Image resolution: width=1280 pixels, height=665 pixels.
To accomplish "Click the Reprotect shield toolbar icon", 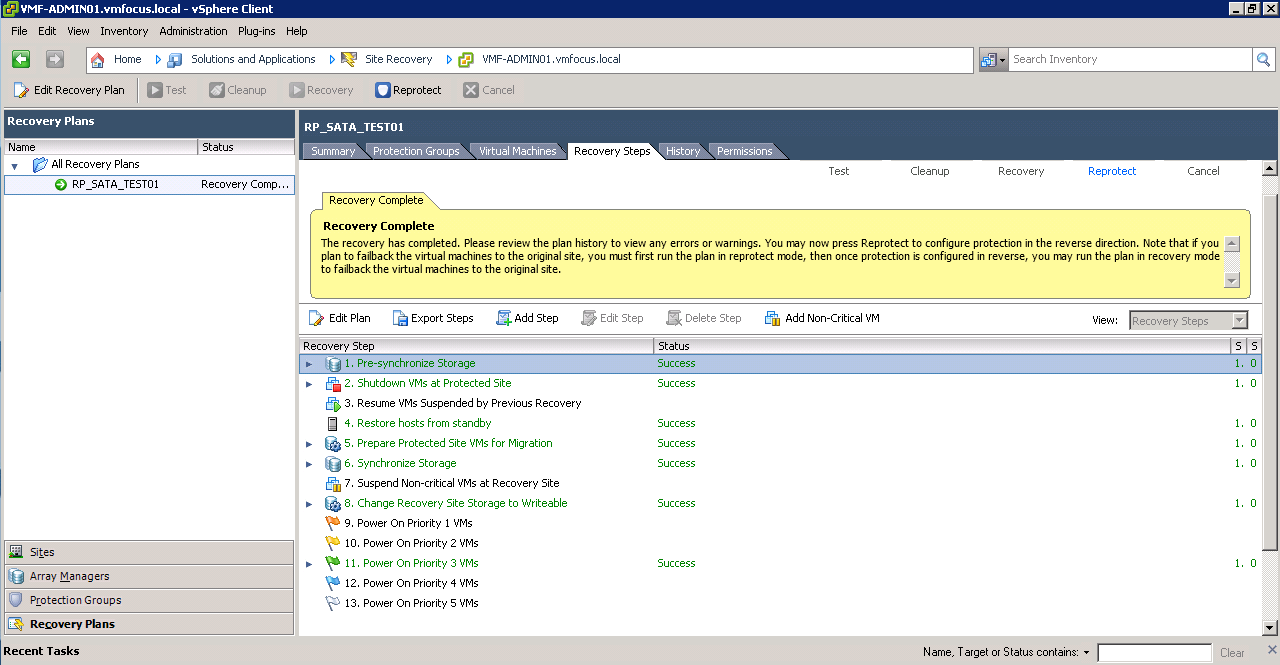I will 383,90.
